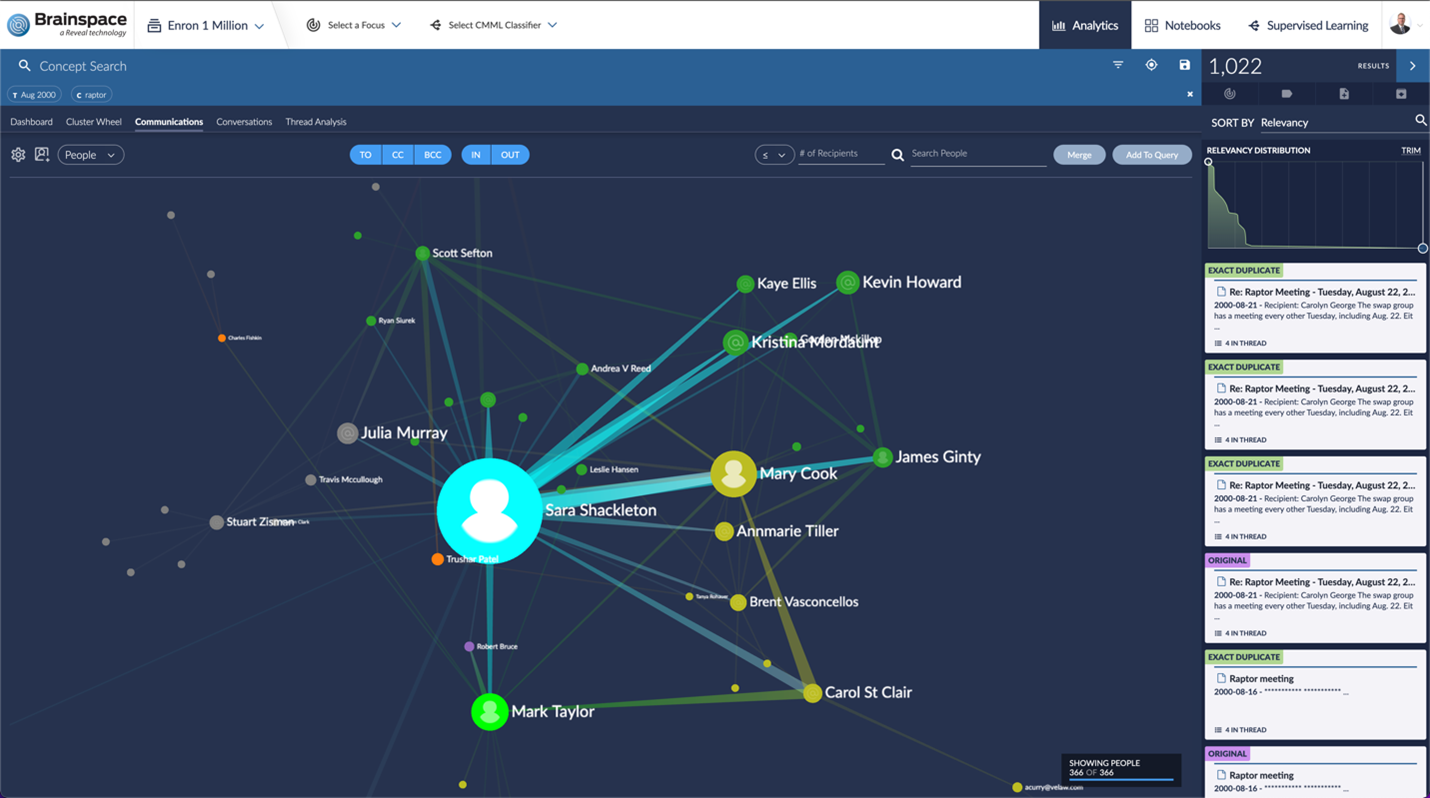Screen dimensions: 1430x798
Task: Open the ORIGINAL Re: Raptor Meeting result
Action: [1315, 598]
